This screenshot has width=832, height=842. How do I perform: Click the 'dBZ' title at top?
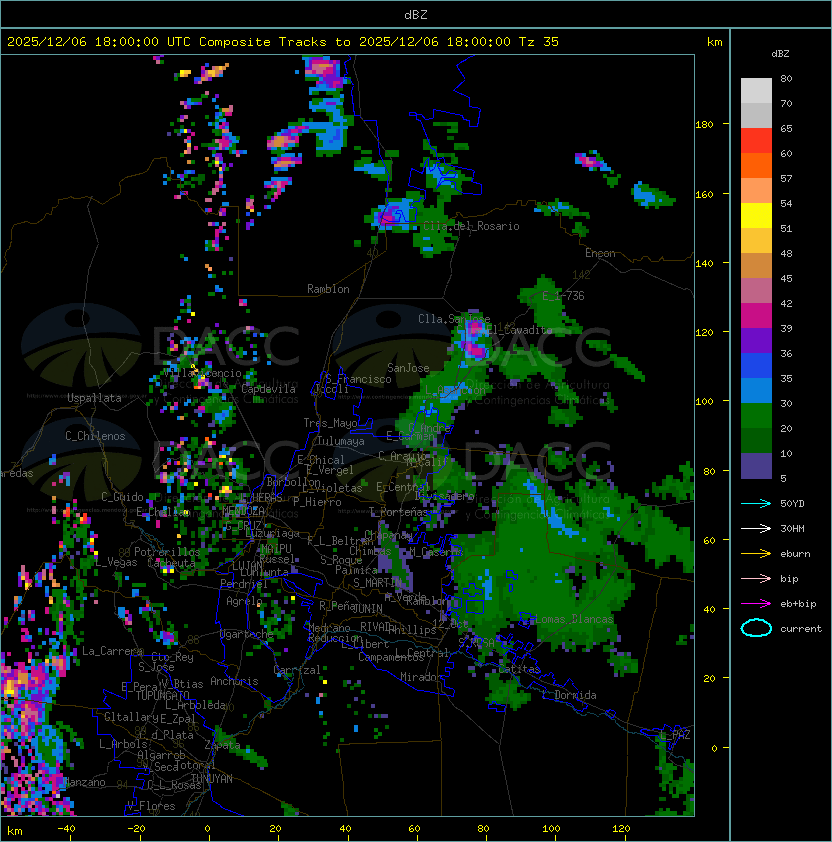click(416, 14)
